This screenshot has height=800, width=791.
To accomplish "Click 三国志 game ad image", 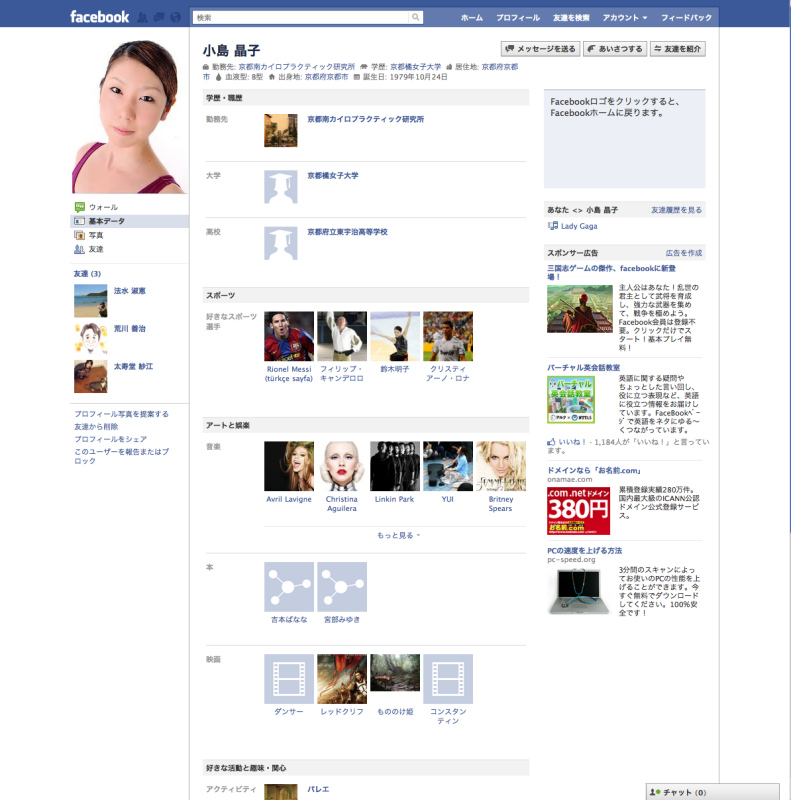I will pos(580,309).
